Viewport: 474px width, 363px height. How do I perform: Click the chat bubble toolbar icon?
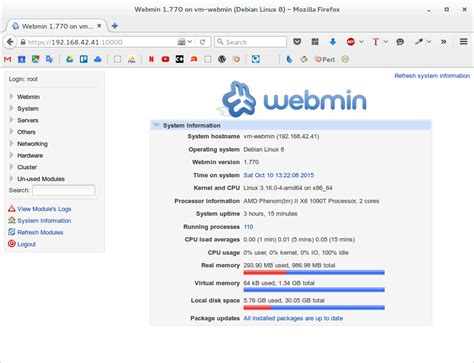400,42
